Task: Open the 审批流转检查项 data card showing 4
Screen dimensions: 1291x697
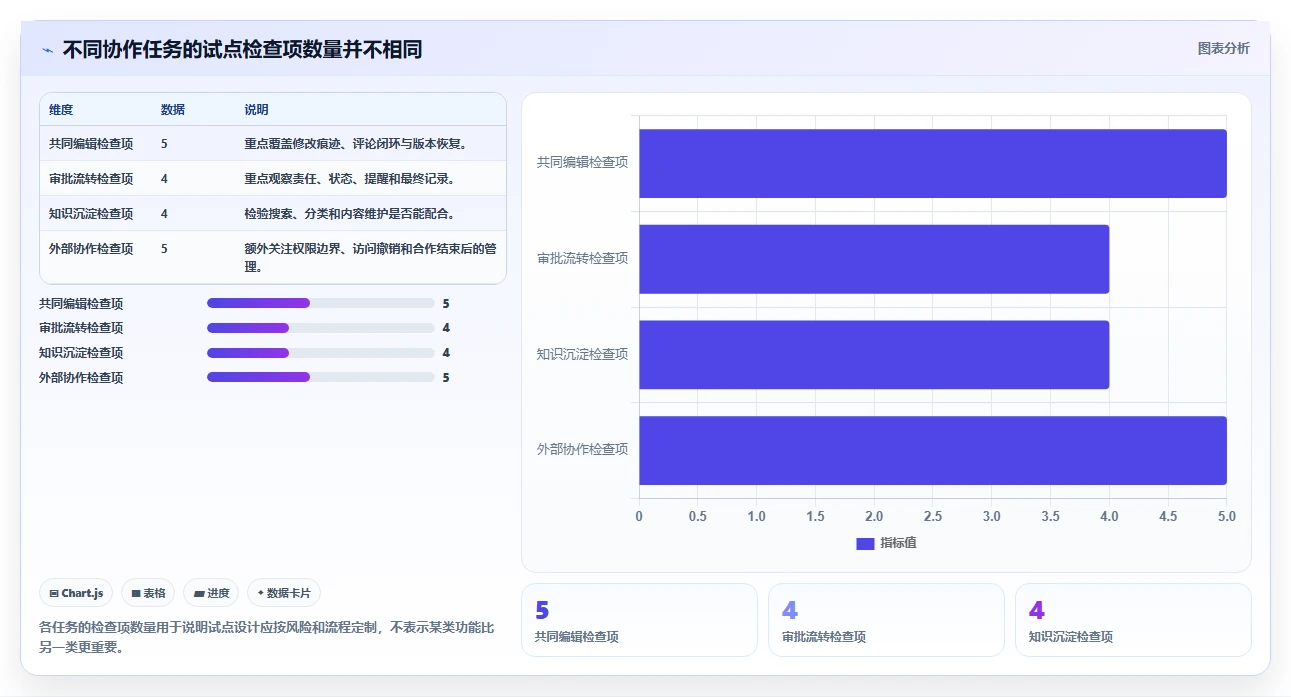Action: pyautogui.click(x=886, y=620)
